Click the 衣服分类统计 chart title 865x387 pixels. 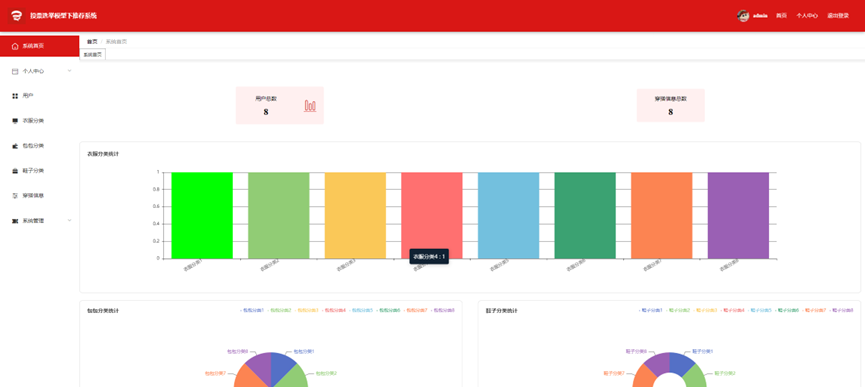tap(103, 154)
